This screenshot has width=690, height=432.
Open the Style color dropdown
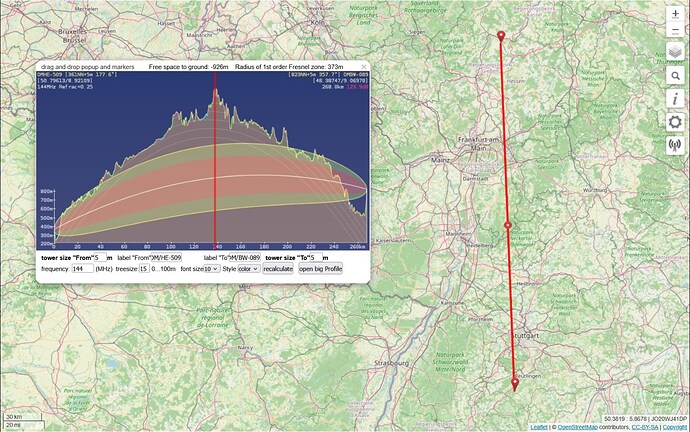coord(249,268)
